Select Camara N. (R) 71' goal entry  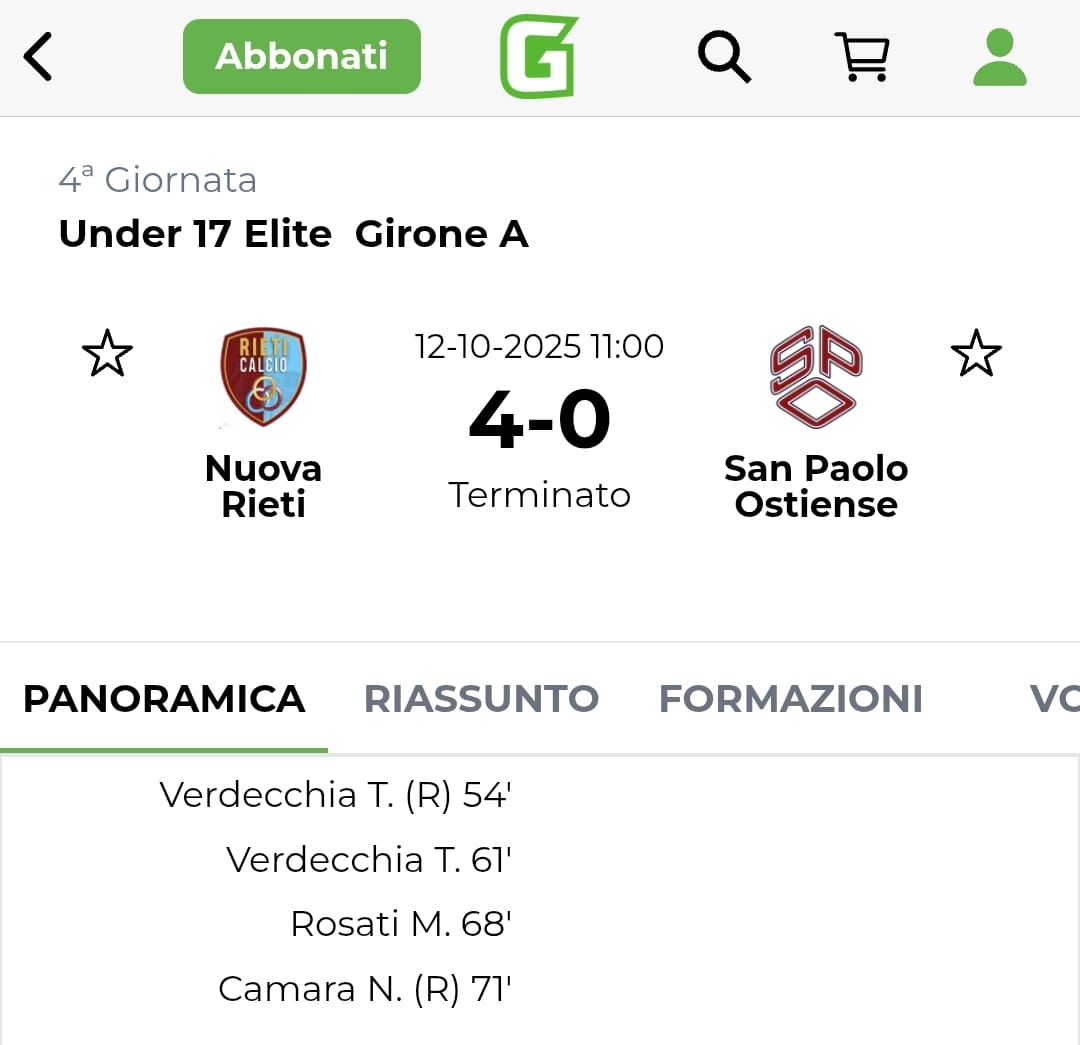364,989
